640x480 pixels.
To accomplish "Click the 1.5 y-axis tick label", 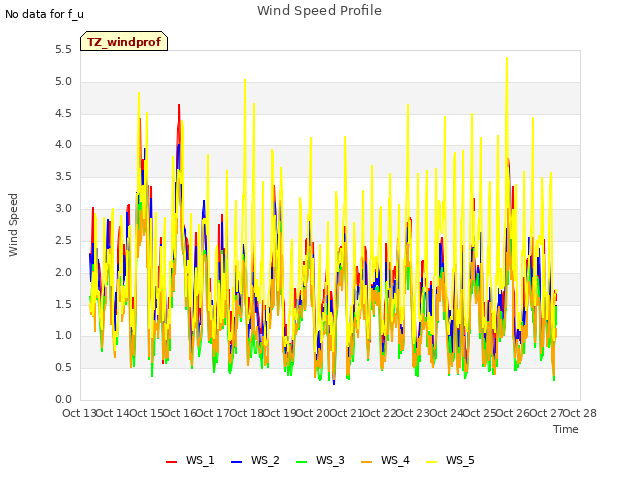I will pyautogui.click(x=63, y=304).
